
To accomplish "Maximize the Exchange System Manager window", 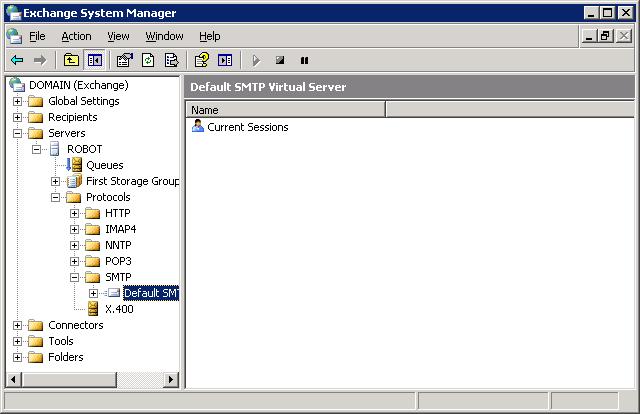I will pos(607,13).
